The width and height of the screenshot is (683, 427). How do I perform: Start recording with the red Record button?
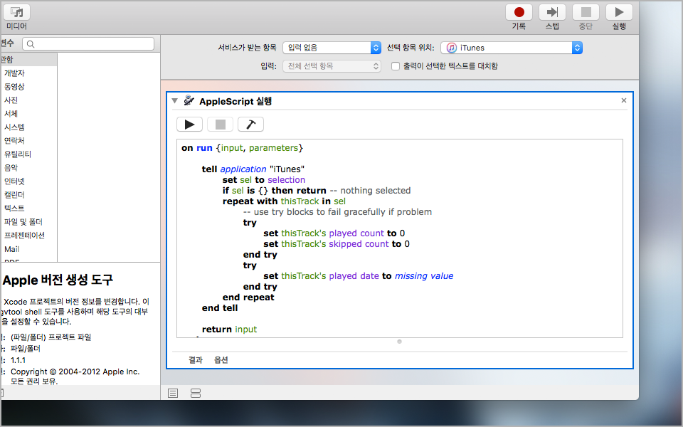point(519,12)
